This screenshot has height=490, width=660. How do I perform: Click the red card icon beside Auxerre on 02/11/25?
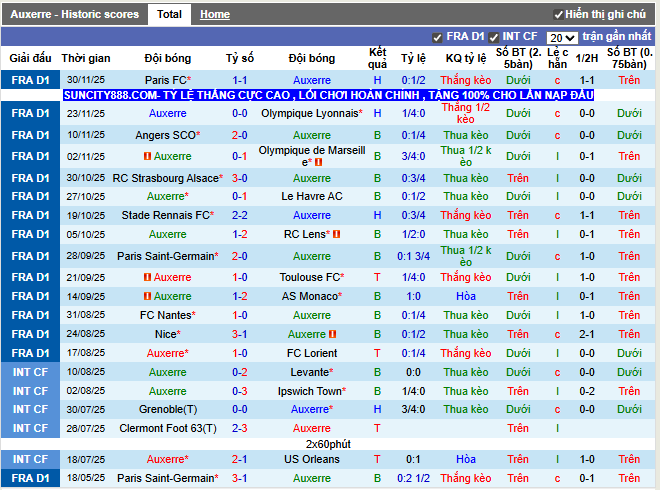pyautogui.click(x=147, y=156)
